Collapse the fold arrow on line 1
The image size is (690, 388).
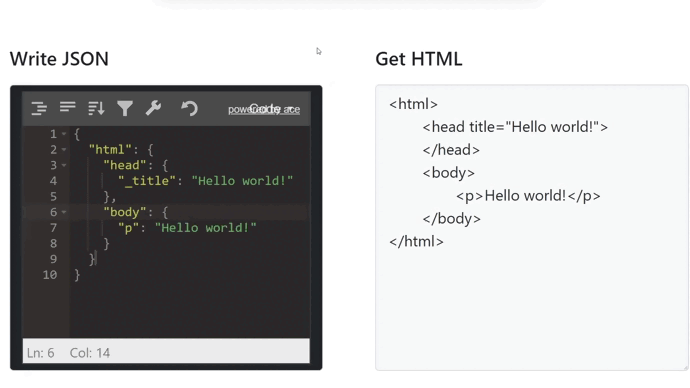[x=64, y=134]
